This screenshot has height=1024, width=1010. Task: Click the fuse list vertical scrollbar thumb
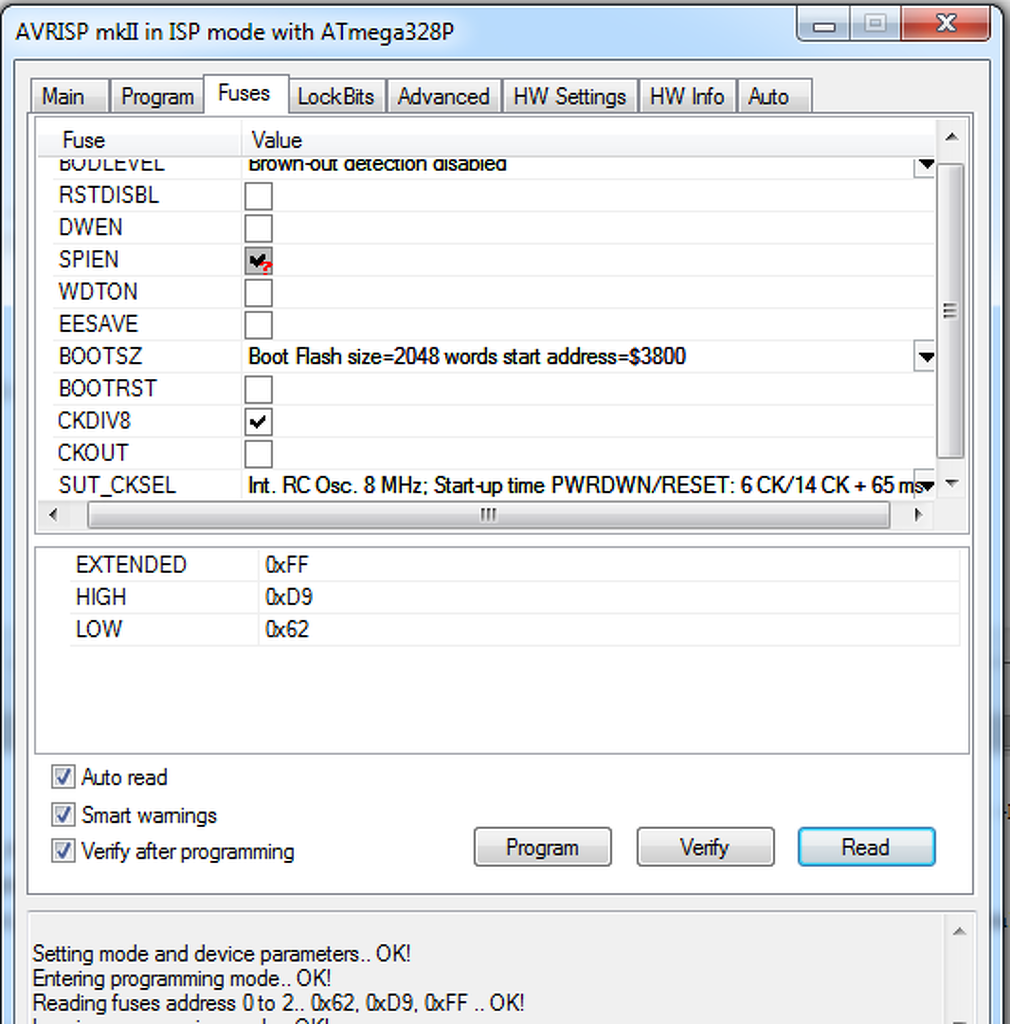(x=951, y=311)
